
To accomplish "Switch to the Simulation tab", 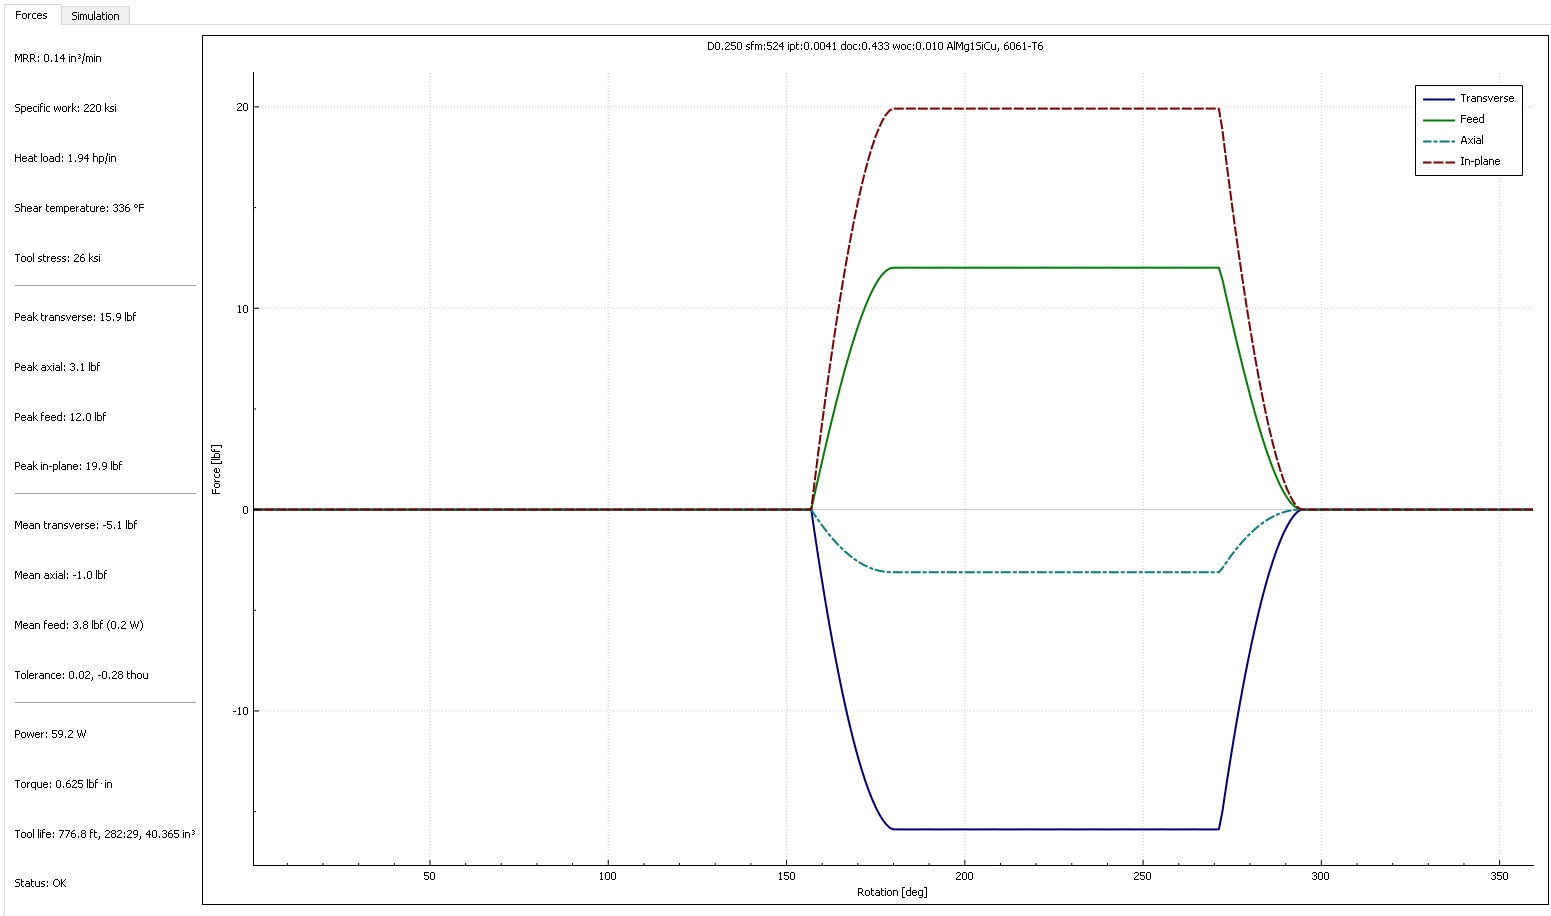I will point(95,16).
